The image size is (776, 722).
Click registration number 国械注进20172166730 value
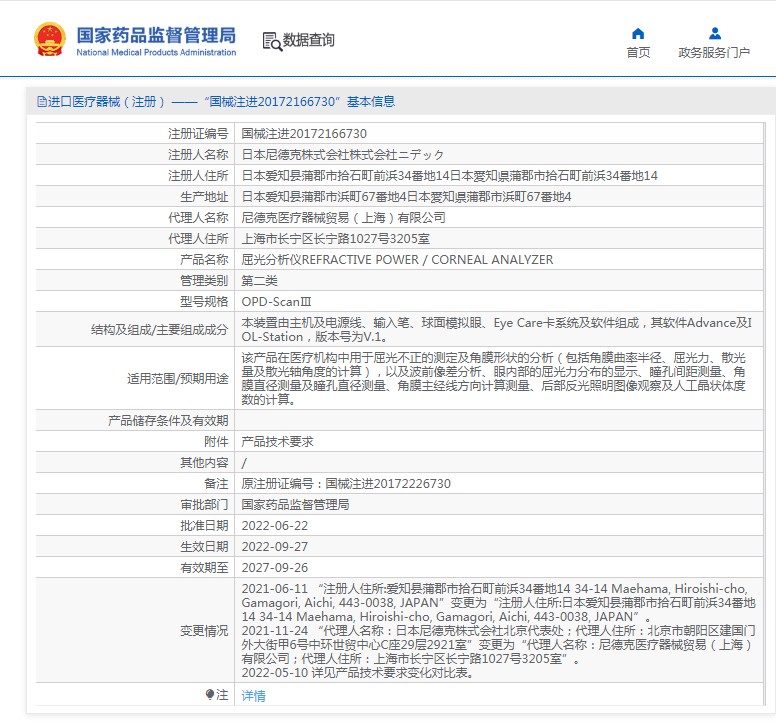(304, 133)
